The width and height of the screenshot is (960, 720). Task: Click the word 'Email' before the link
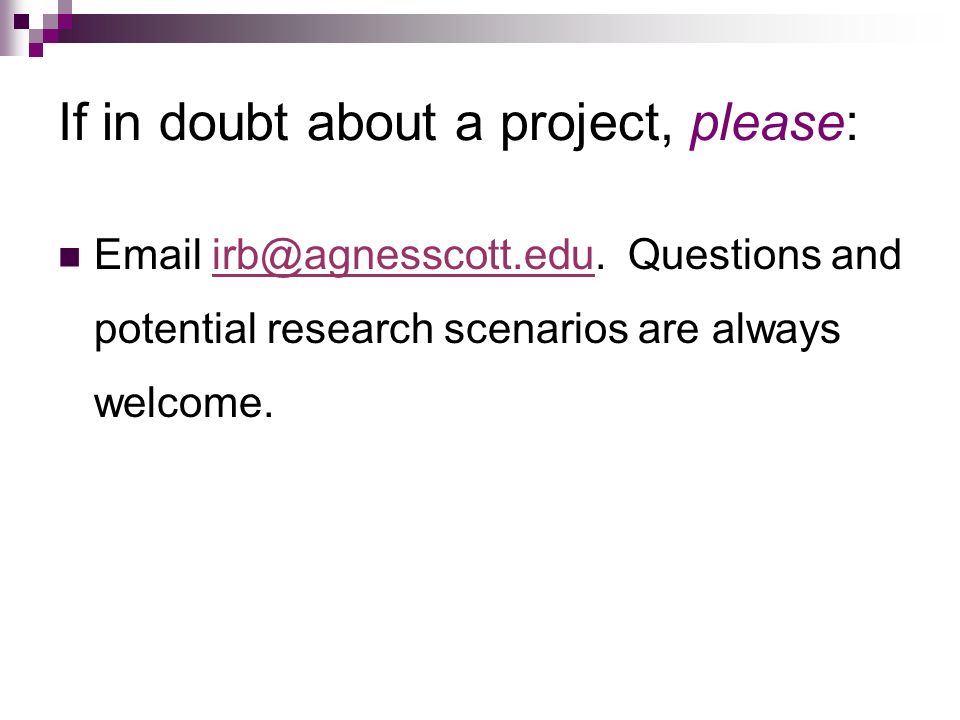pos(148,254)
